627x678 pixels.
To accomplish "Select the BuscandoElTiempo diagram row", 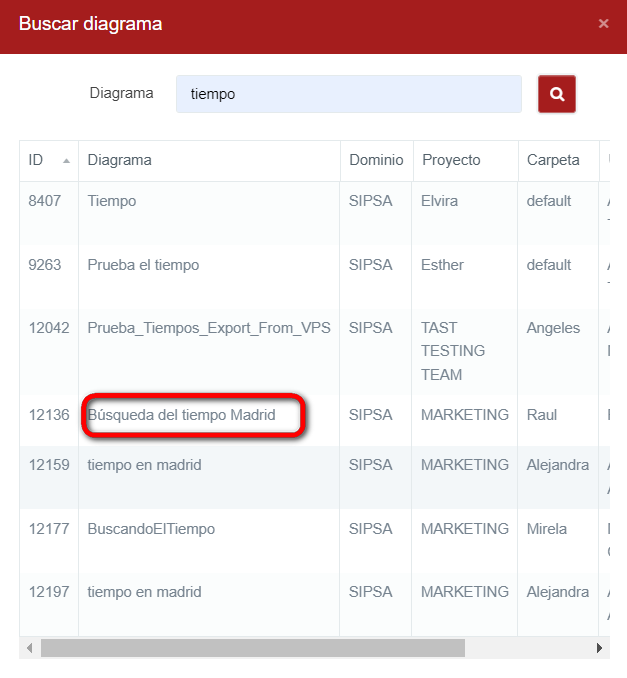I will pos(151,529).
